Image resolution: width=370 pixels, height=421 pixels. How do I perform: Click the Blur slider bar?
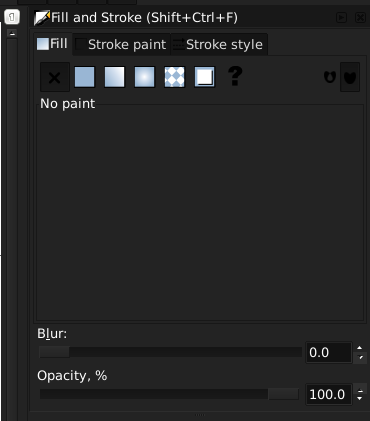pos(170,352)
